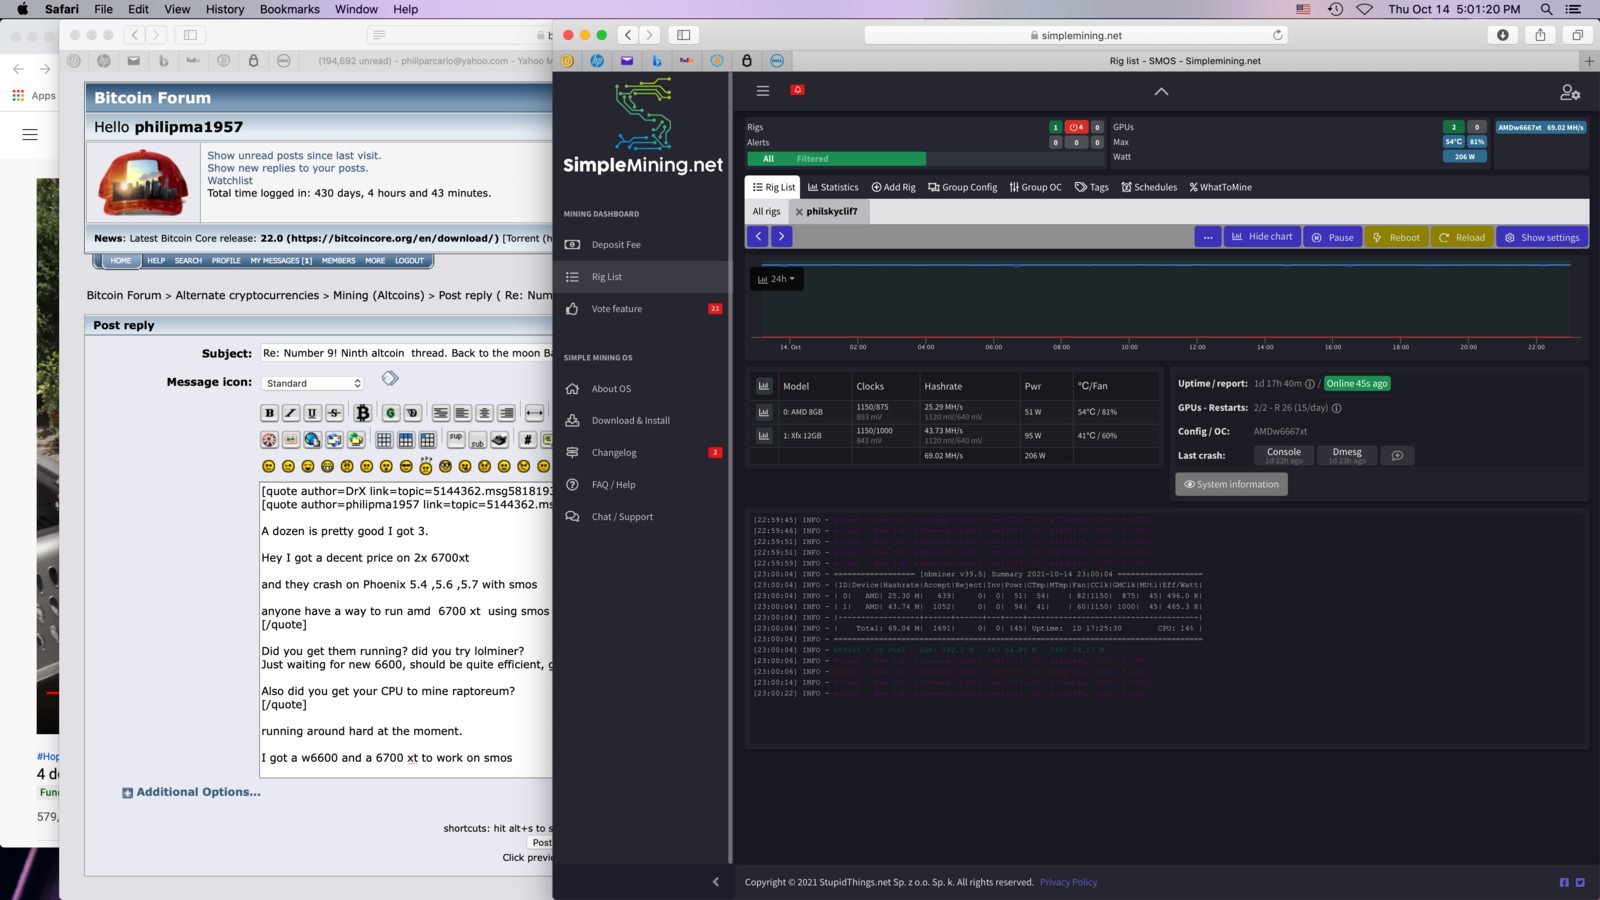Open SimpleMining notification bell
1600x900 pixels.
click(x=797, y=90)
